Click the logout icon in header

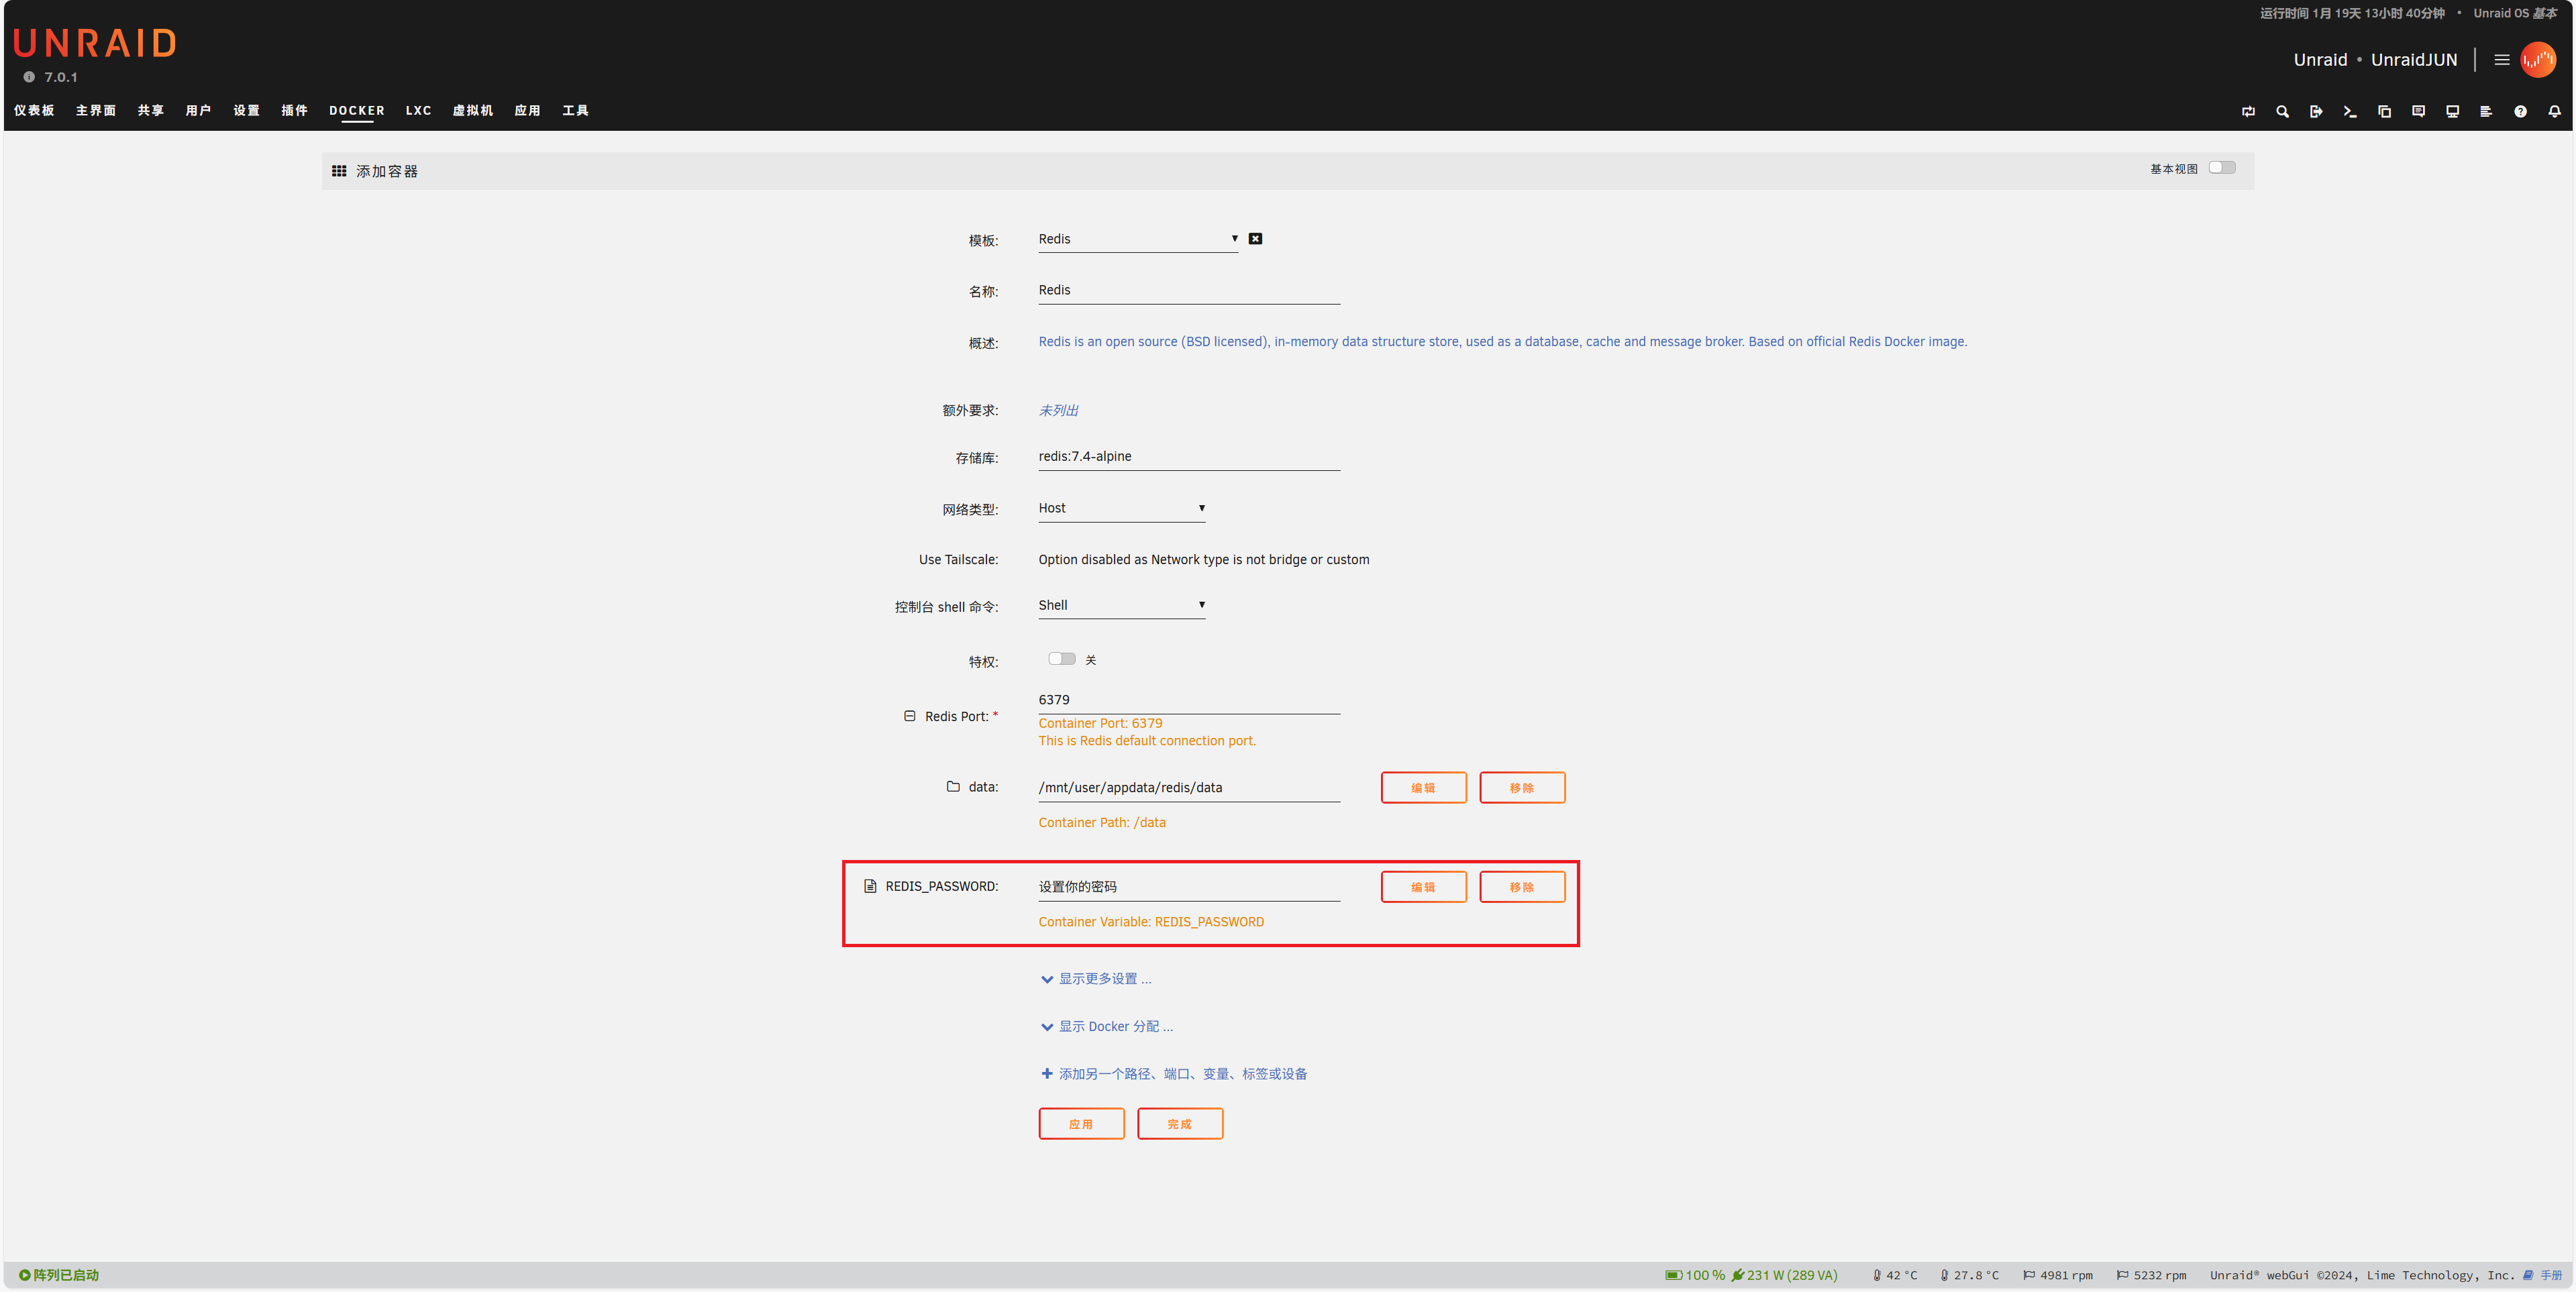(2316, 111)
